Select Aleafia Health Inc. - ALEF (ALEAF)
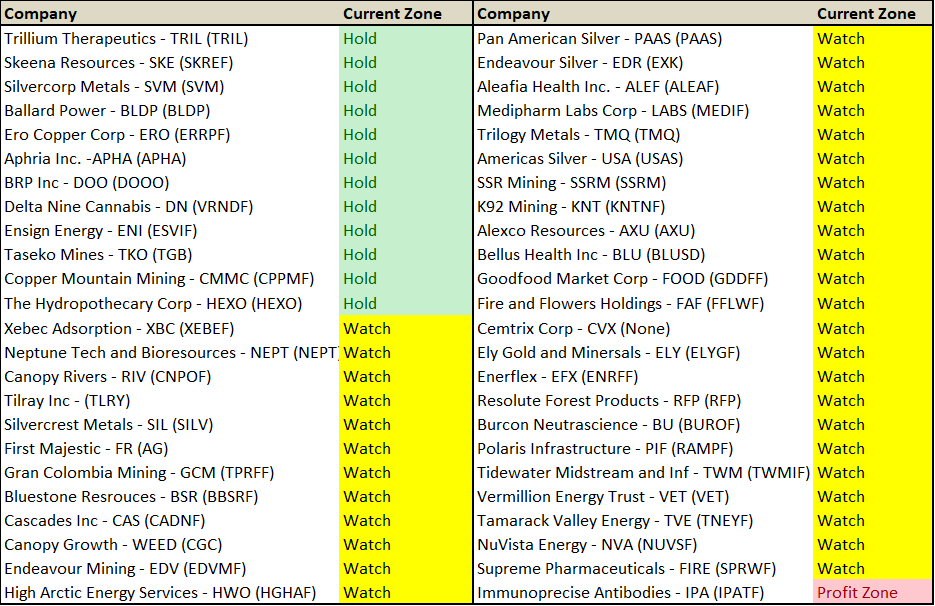The width and height of the screenshot is (935, 606). pyautogui.click(x=643, y=86)
